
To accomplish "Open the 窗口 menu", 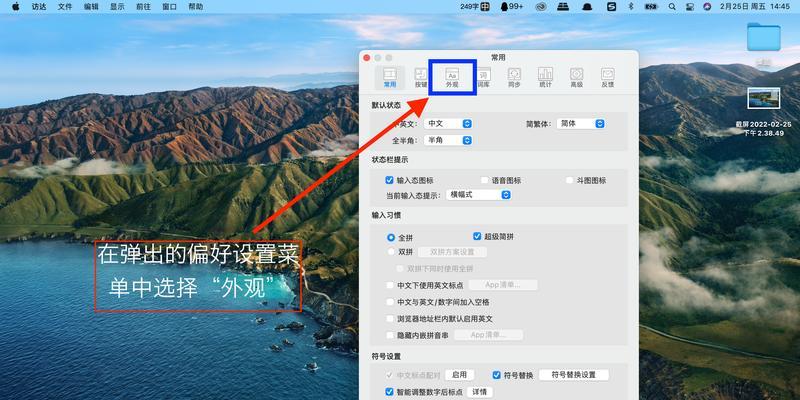I will (169, 7).
